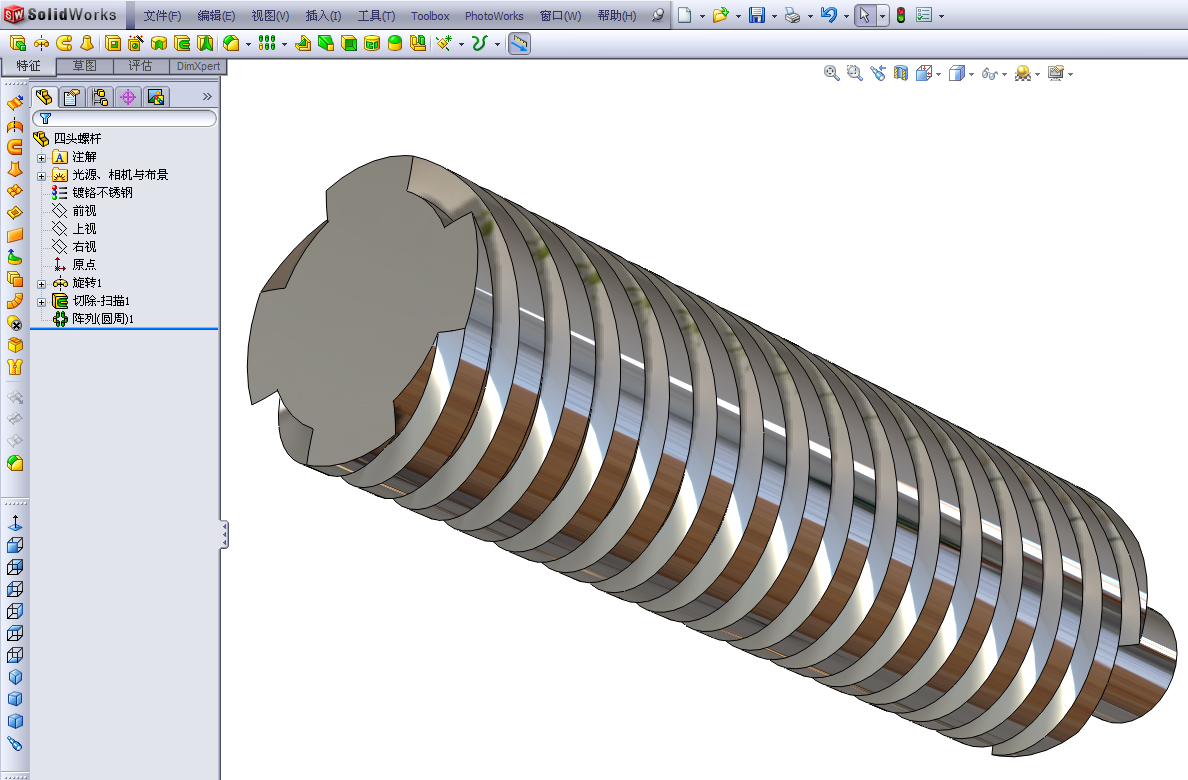Expand the 旋转1 feature
1188x780 pixels.
[42, 285]
